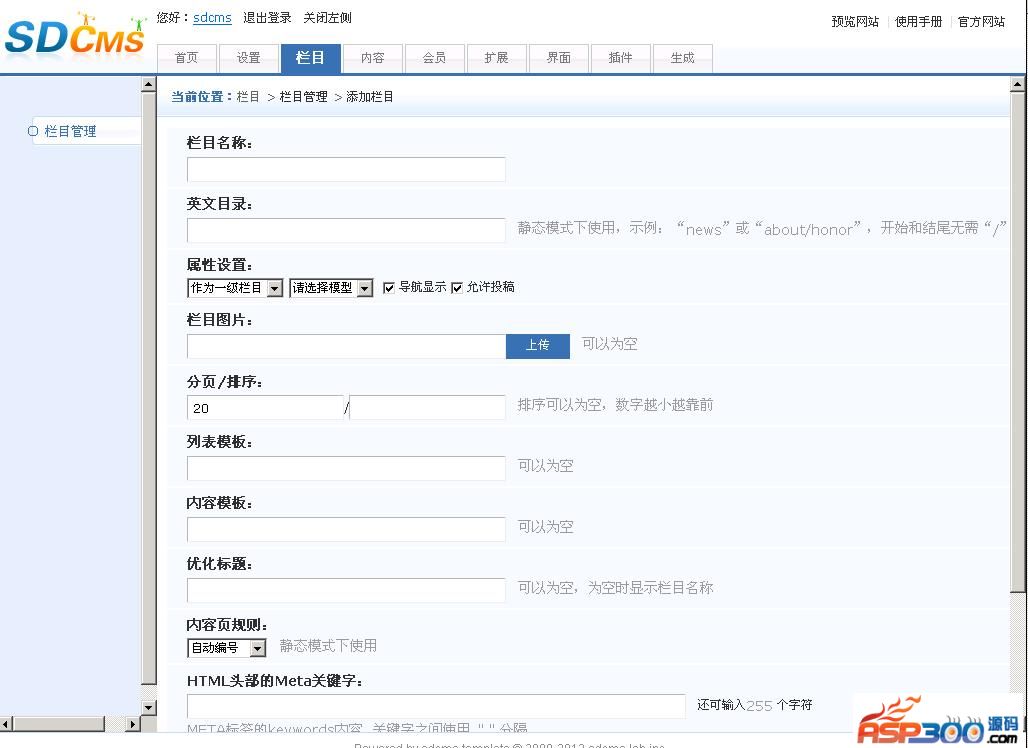Click the left sidebar scrollbar up arrow
1028x748 pixels.
pos(149,85)
